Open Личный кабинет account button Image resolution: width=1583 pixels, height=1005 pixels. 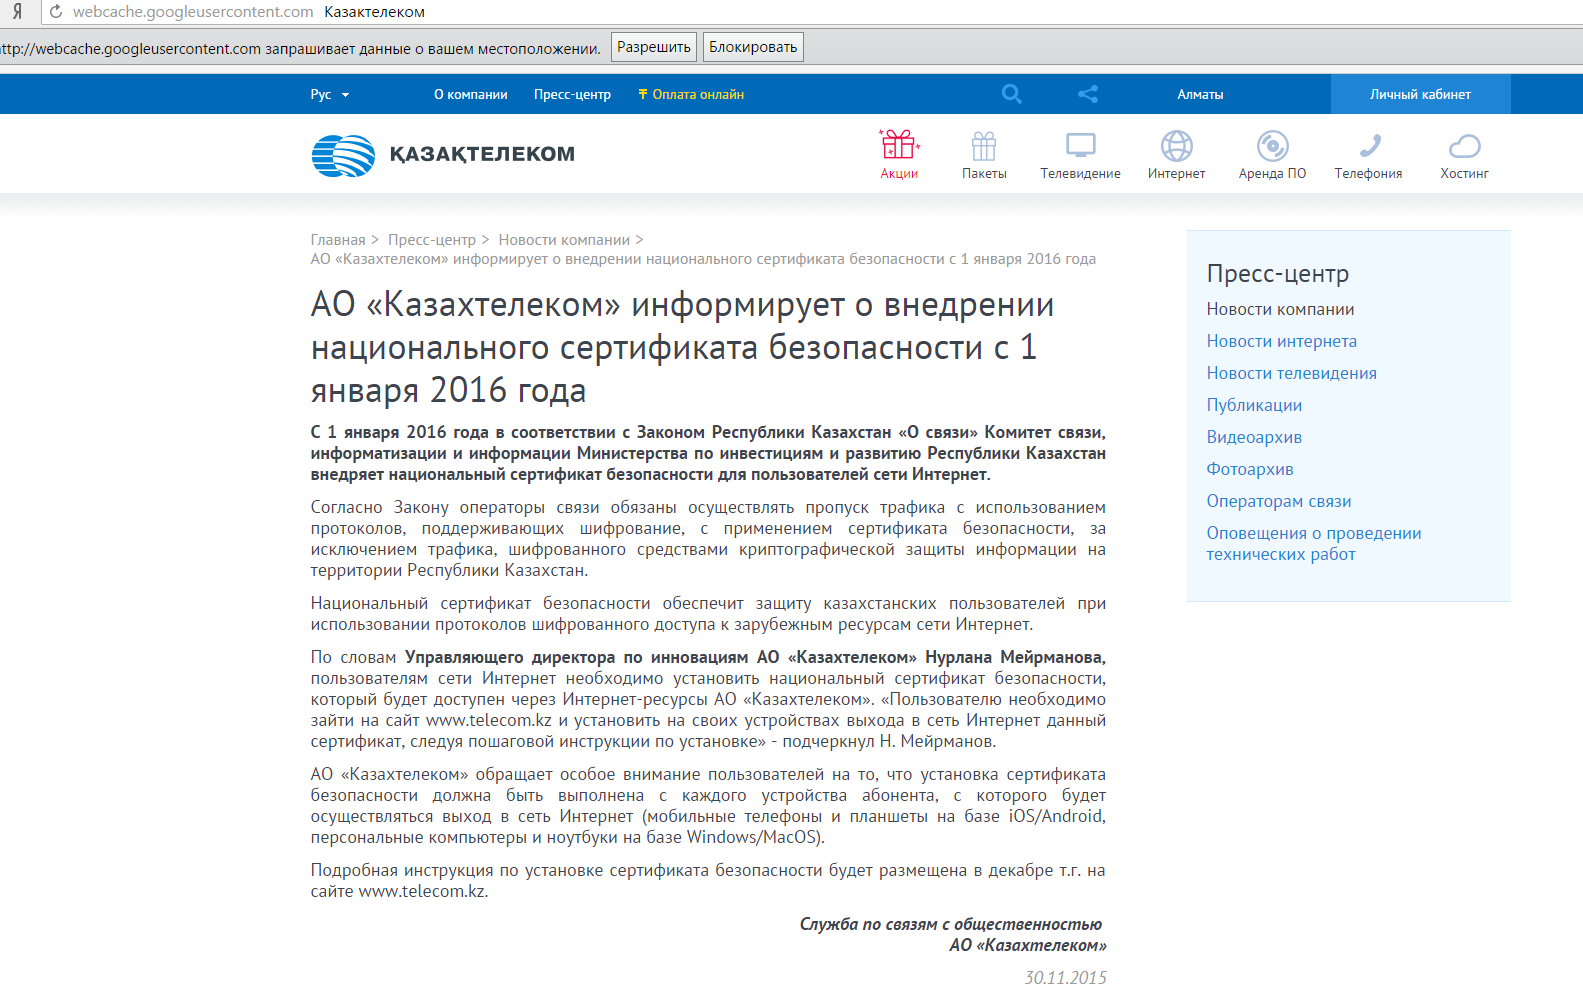tap(1420, 94)
